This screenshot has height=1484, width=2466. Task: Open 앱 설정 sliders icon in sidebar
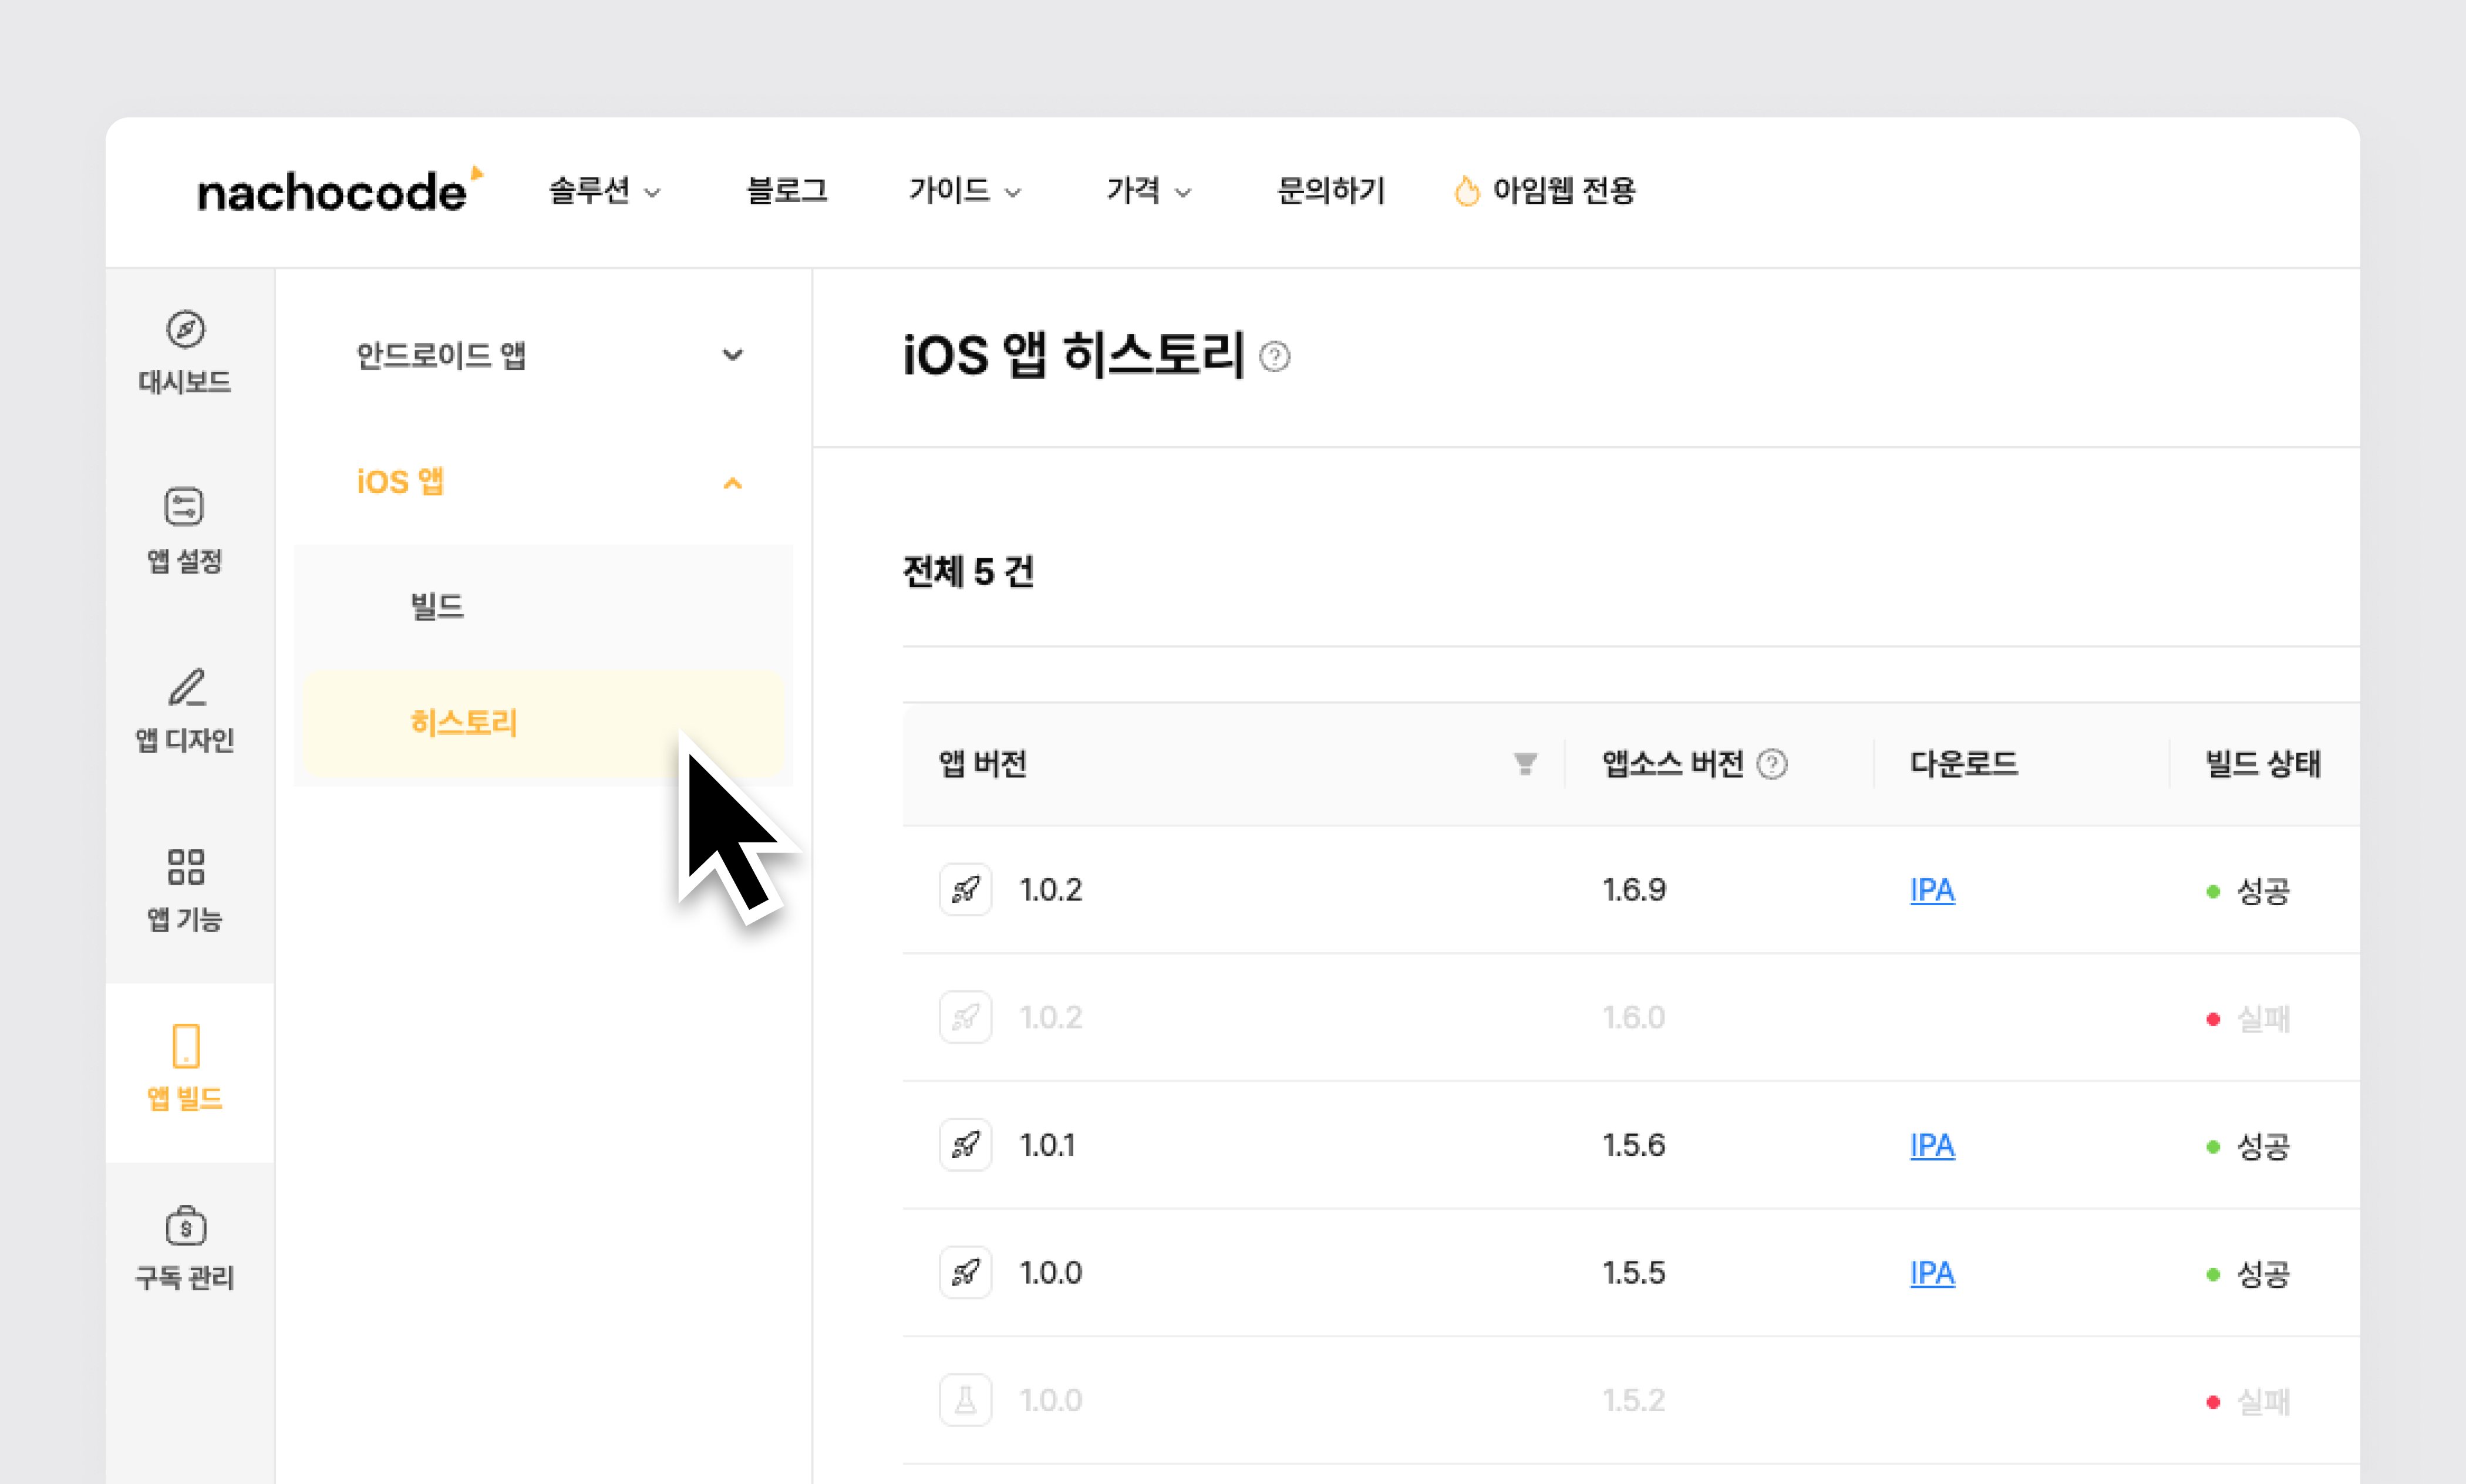tap(184, 507)
